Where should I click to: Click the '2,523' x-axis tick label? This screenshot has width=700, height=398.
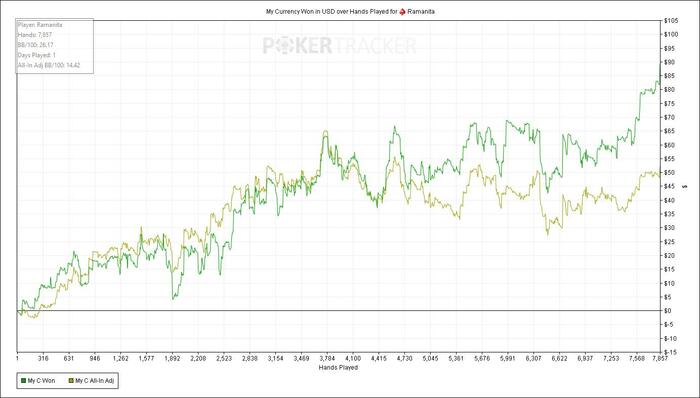click(224, 358)
